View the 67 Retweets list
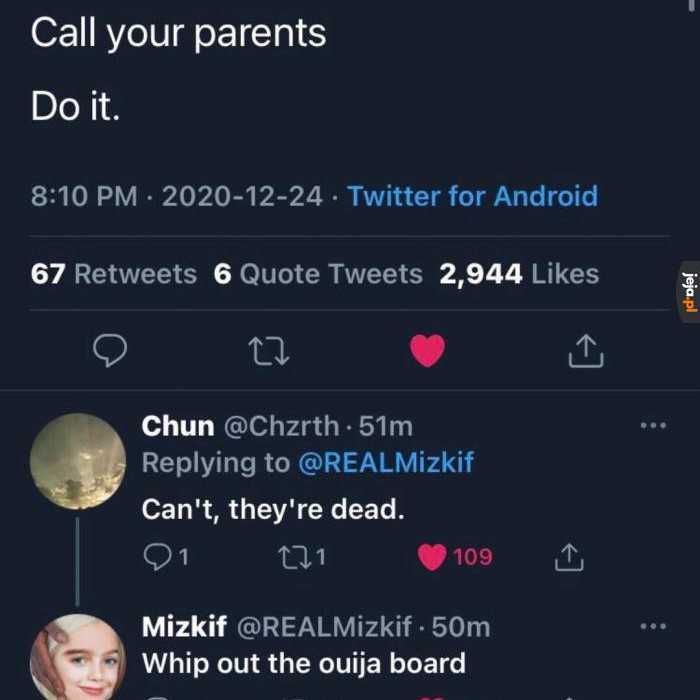The height and width of the screenshot is (700, 700). pyautogui.click(x=114, y=274)
